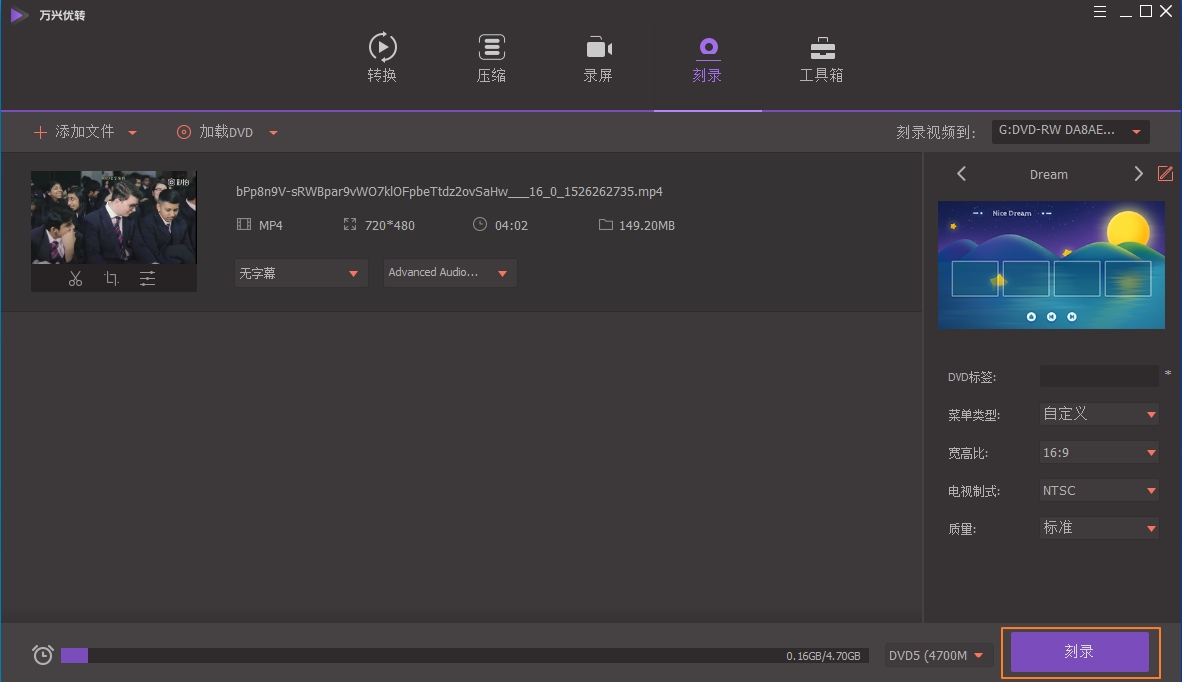The image size is (1182, 682).
Task: Click the 149.20MB folder size icon
Action: coord(605,225)
